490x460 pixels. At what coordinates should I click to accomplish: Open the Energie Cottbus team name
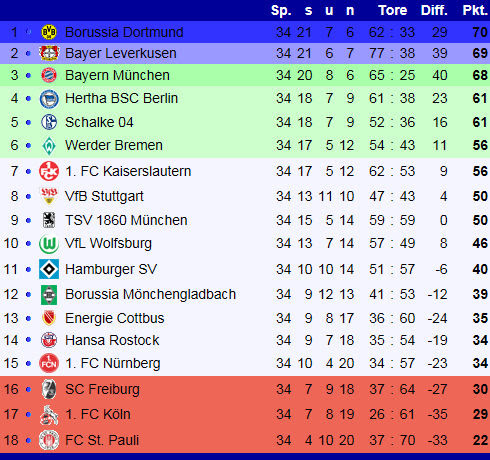pyautogui.click(x=115, y=318)
